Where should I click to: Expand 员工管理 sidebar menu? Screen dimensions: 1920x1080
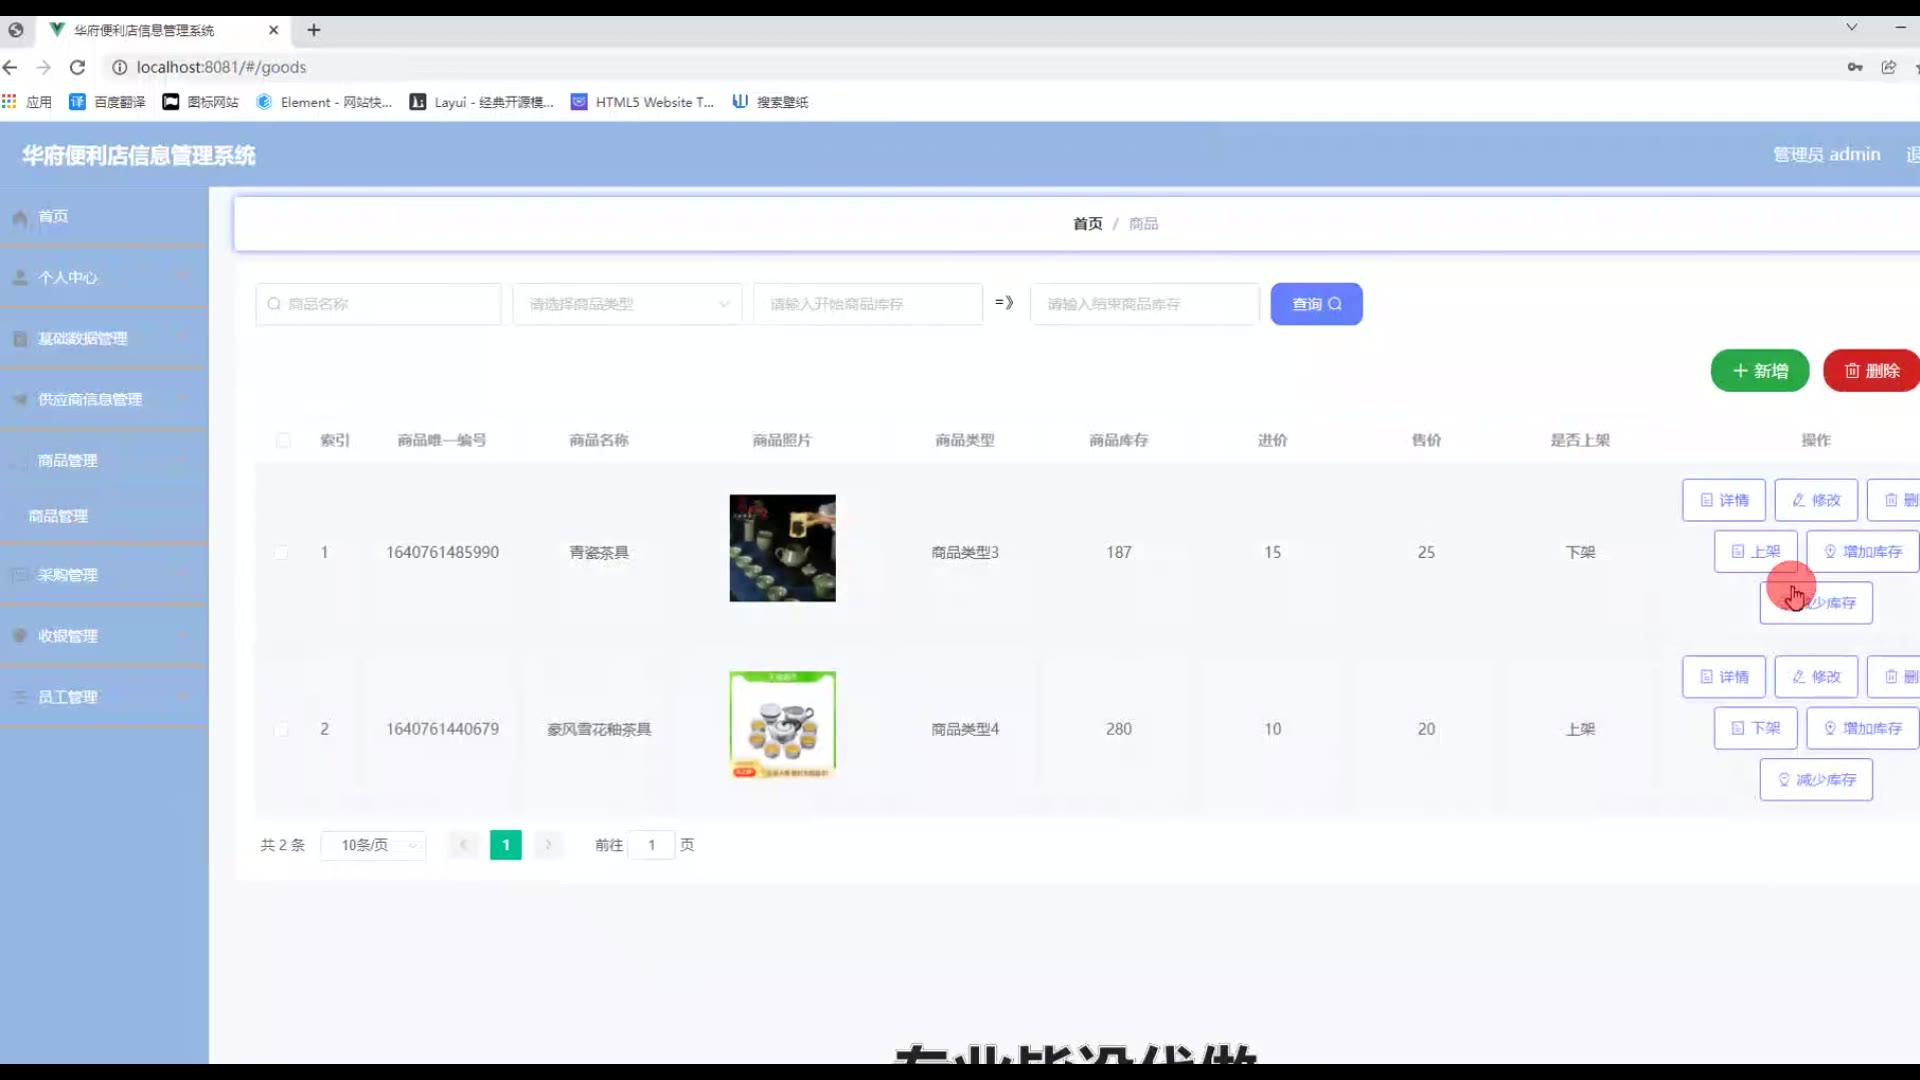pos(104,697)
